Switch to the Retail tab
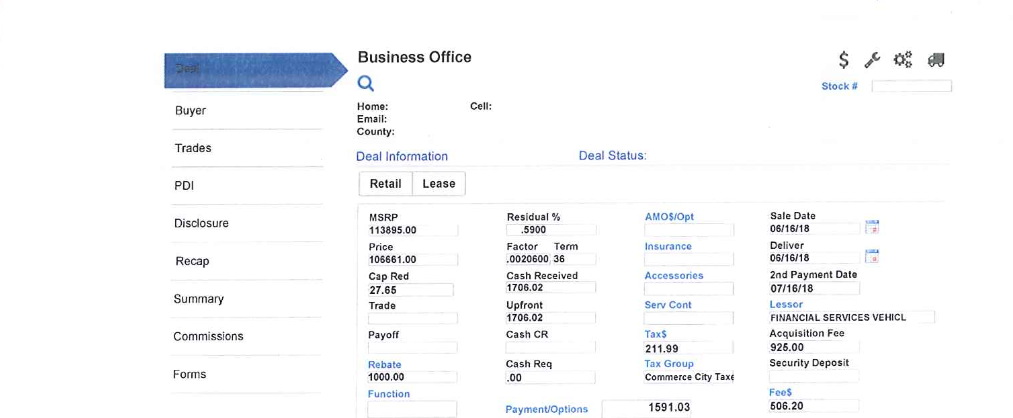 386,183
